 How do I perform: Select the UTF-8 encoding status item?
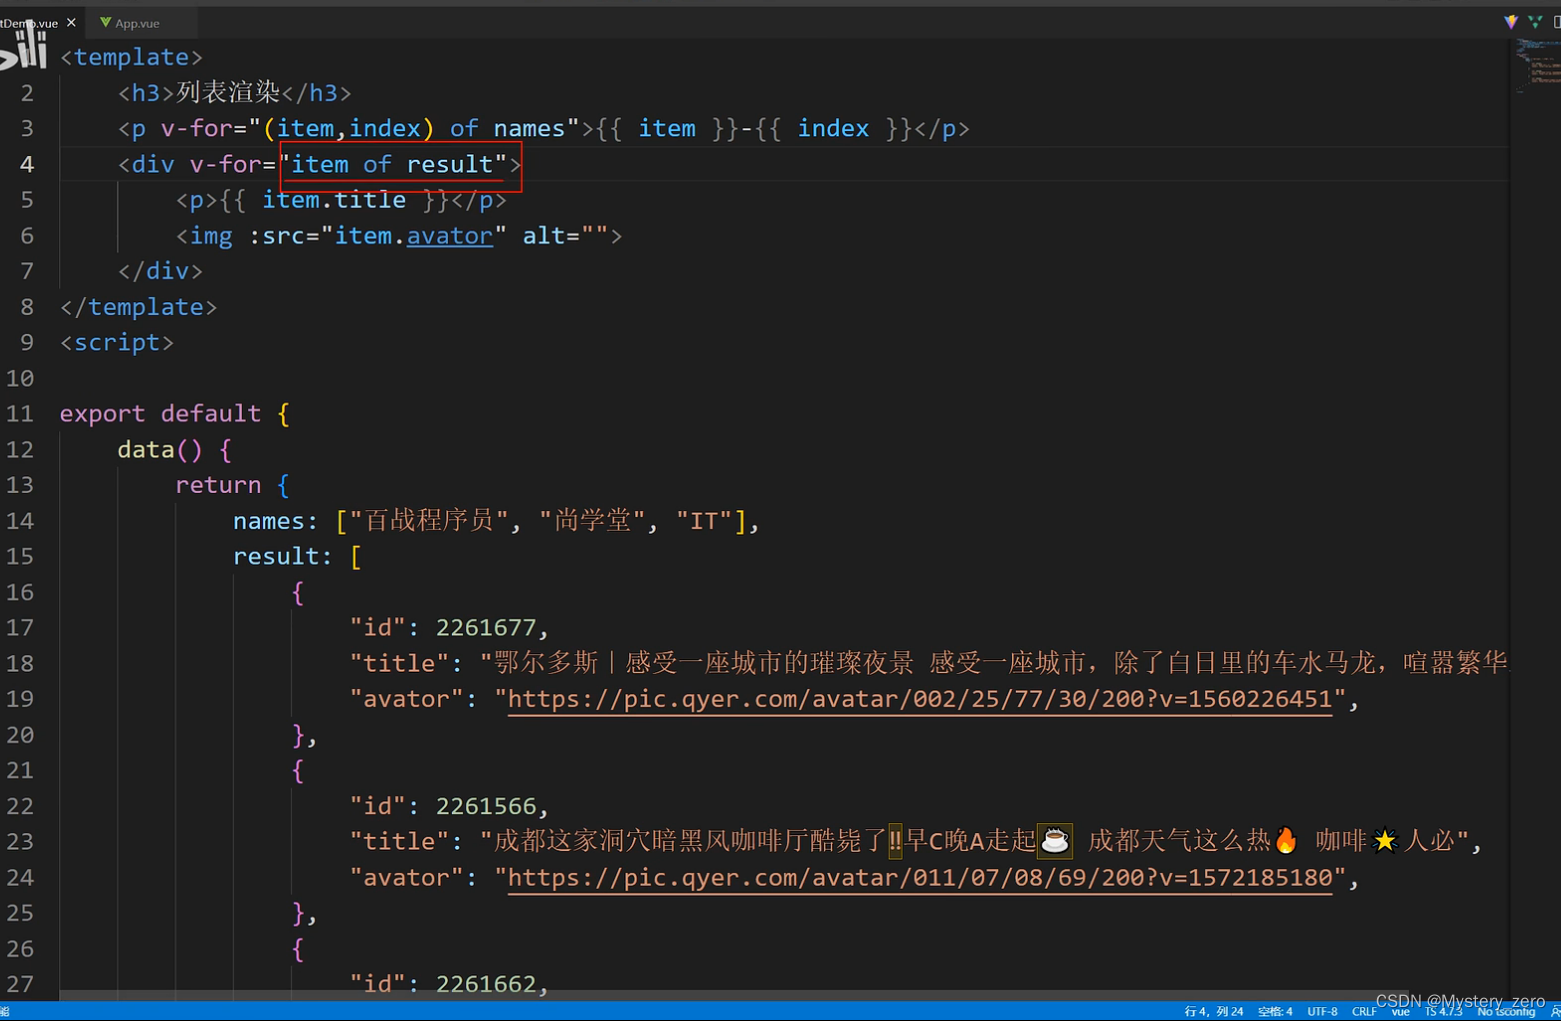pyautogui.click(x=1322, y=1011)
